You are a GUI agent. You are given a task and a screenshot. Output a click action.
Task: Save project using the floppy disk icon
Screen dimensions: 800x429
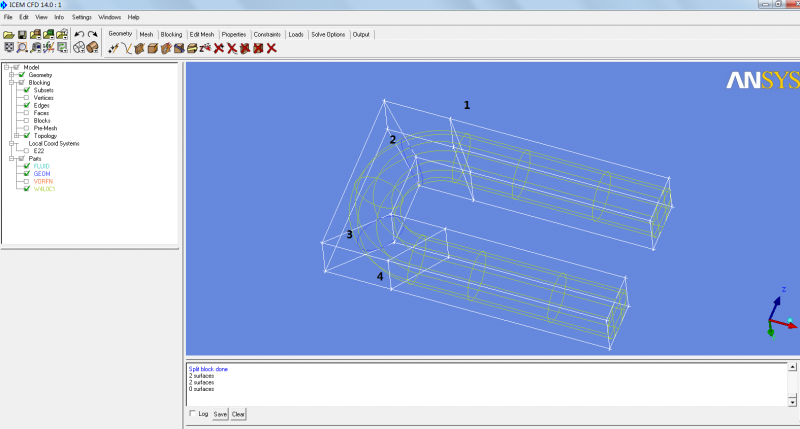coord(22,35)
